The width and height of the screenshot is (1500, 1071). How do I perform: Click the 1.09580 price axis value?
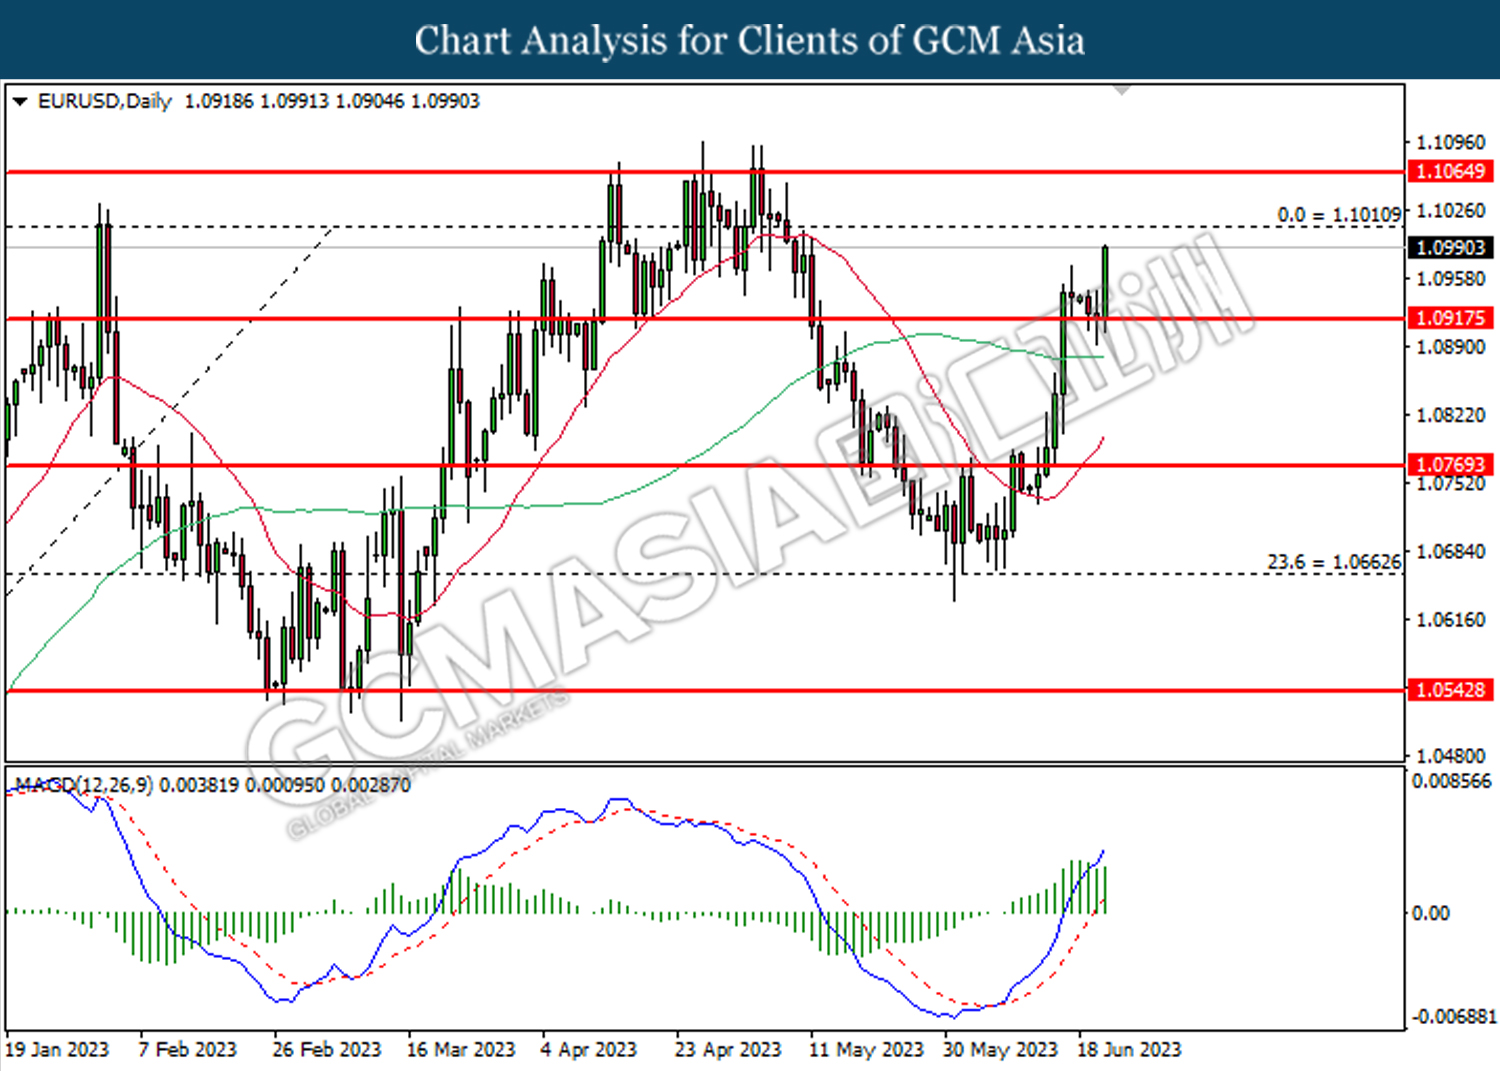1452,278
